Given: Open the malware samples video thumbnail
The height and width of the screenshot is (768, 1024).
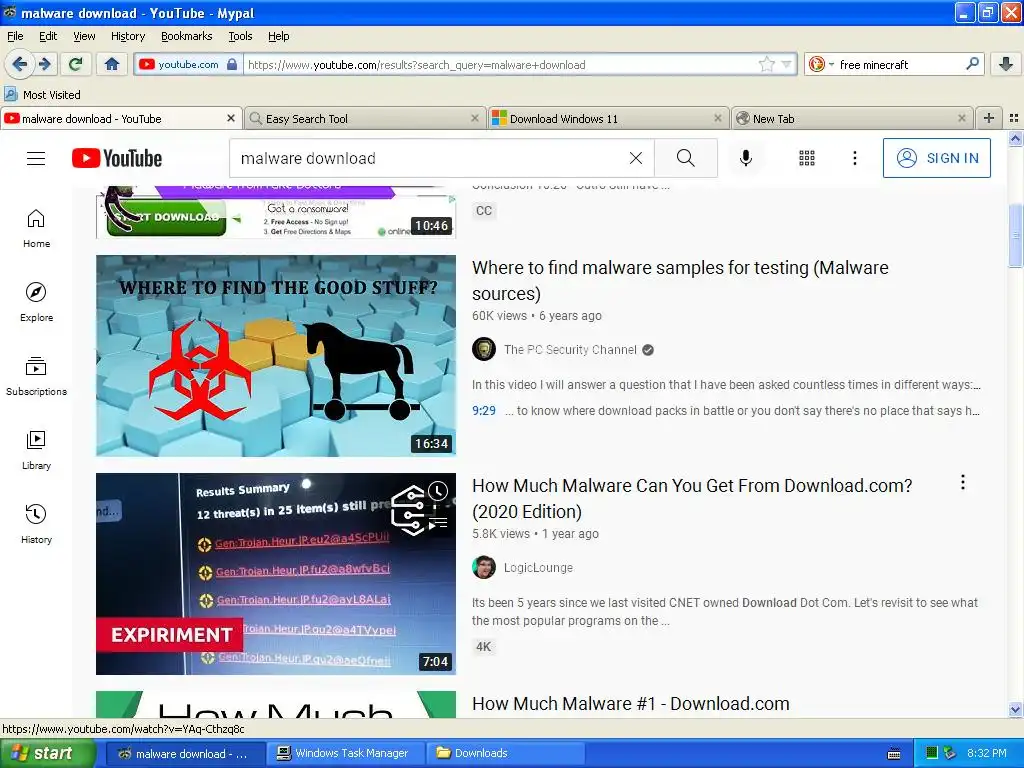Looking at the screenshot, I should pyautogui.click(x=276, y=355).
